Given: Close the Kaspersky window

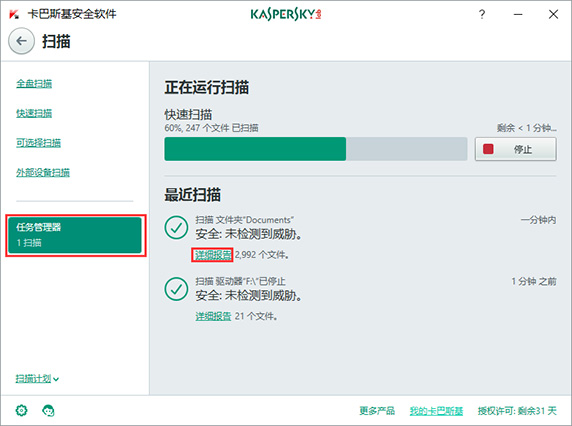Looking at the screenshot, I should [x=553, y=15].
